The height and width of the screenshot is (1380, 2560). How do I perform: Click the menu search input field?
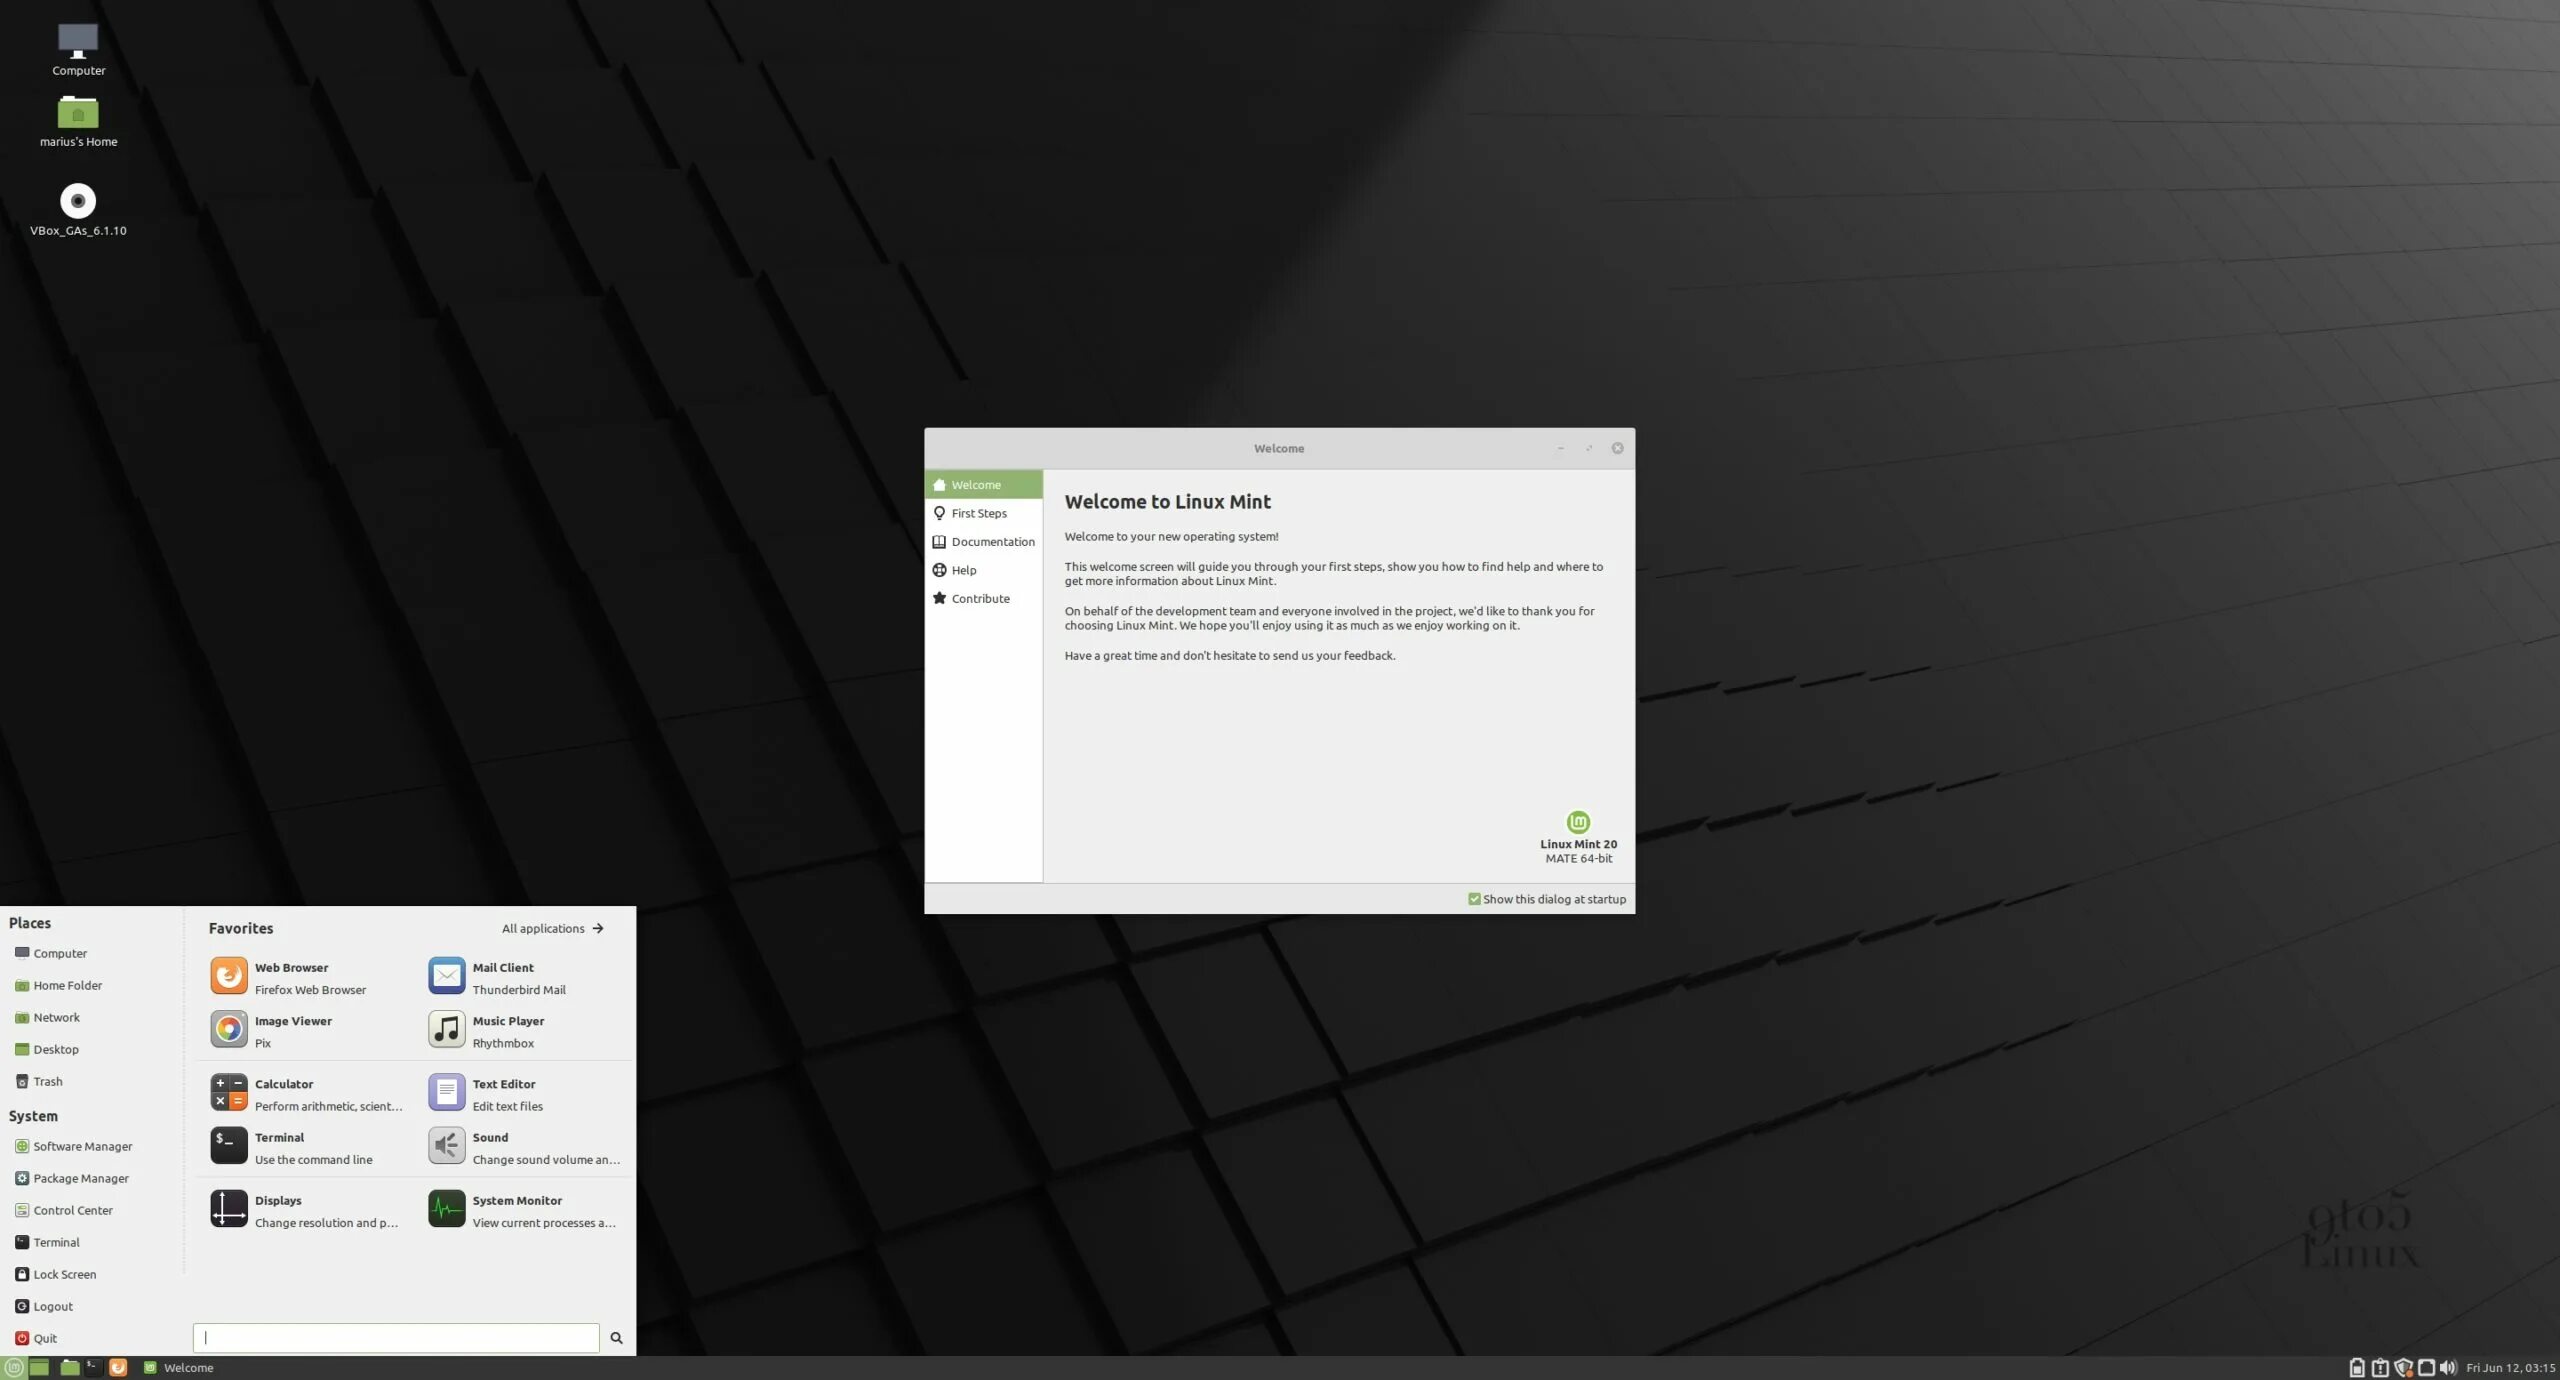[x=394, y=1337]
